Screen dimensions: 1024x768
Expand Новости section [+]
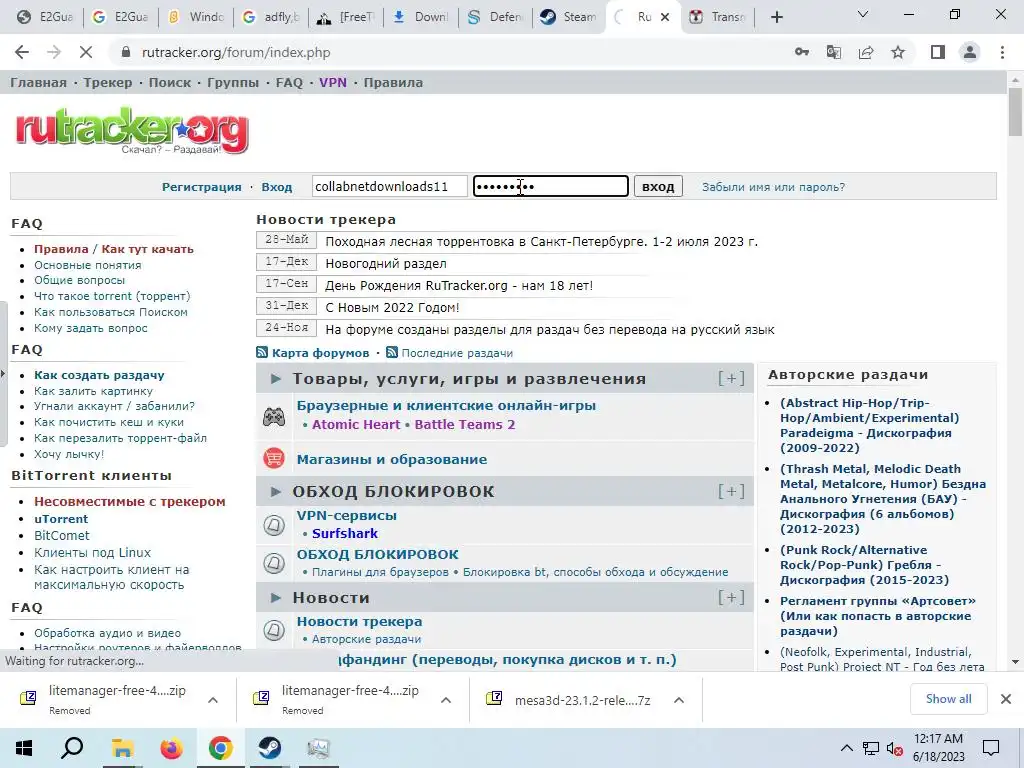[x=731, y=598]
